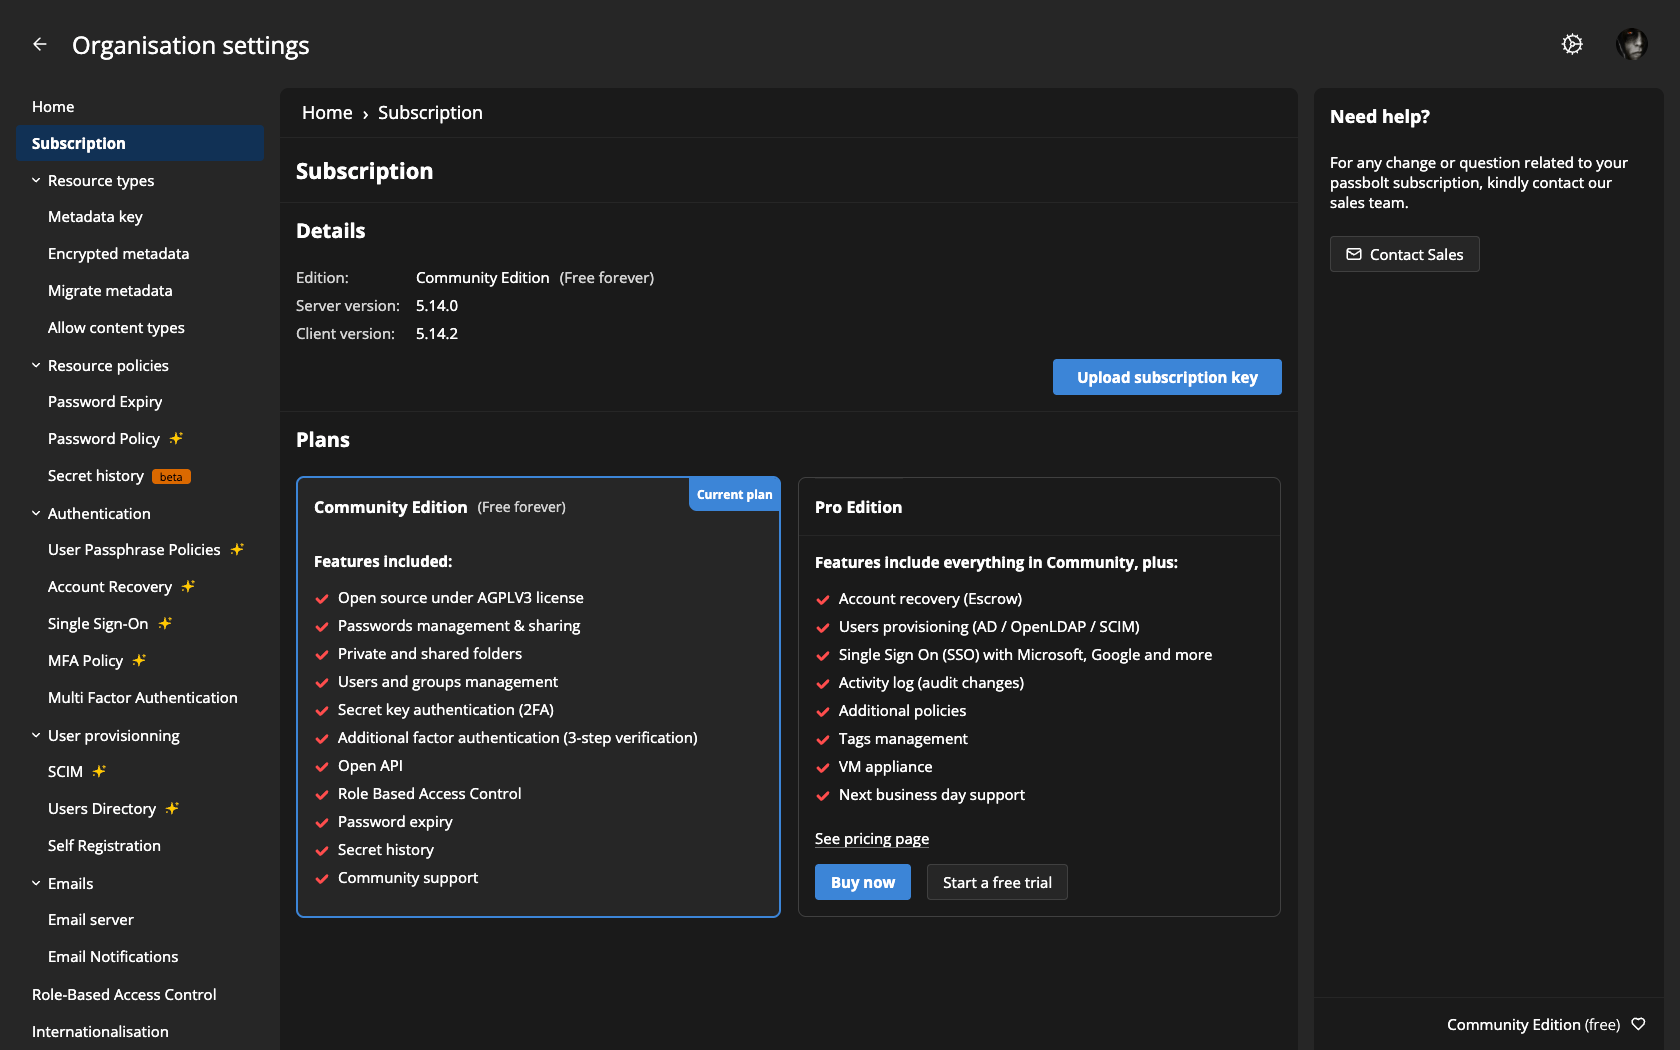Click 'Community support' feature text
The height and width of the screenshot is (1050, 1680).
click(x=408, y=877)
